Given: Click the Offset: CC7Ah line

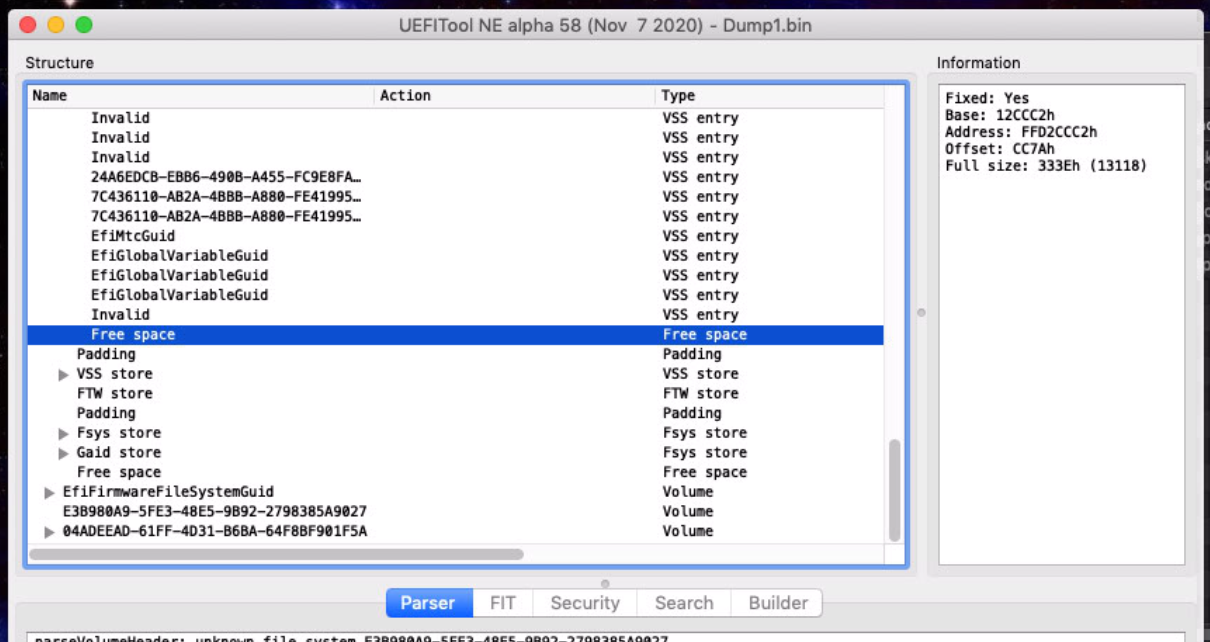Looking at the screenshot, I should 999,149.
